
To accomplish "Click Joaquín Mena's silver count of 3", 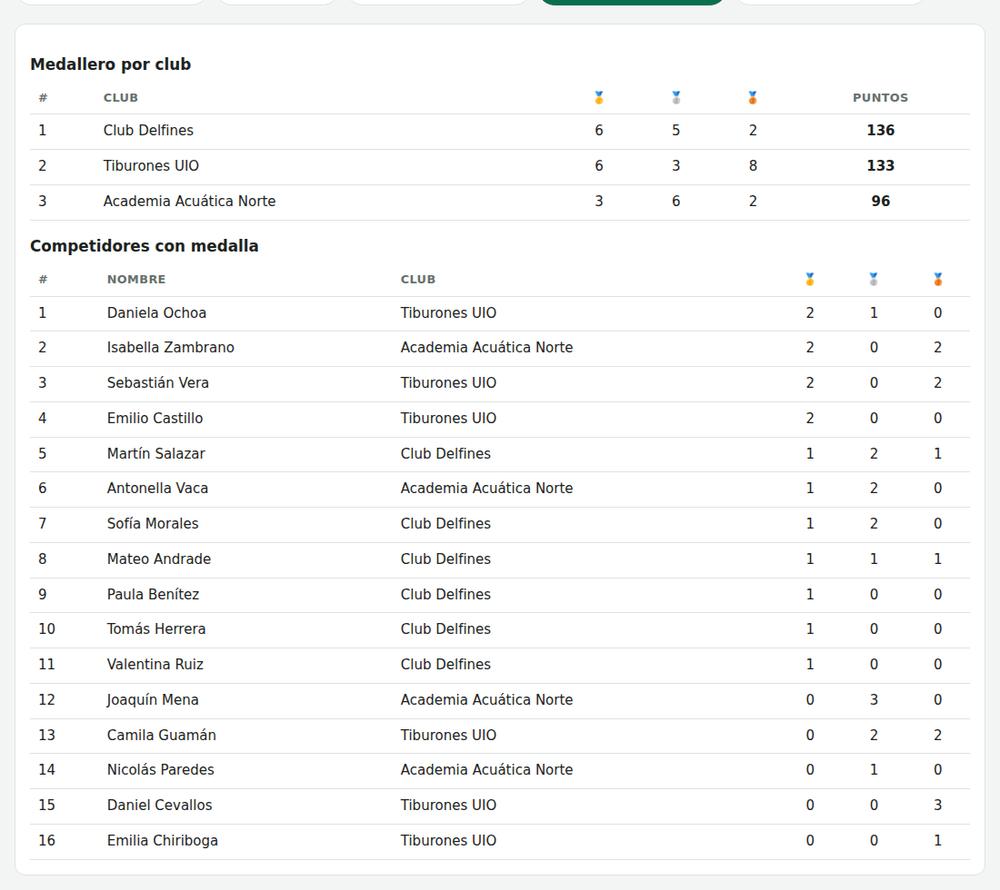I will tap(874, 700).
